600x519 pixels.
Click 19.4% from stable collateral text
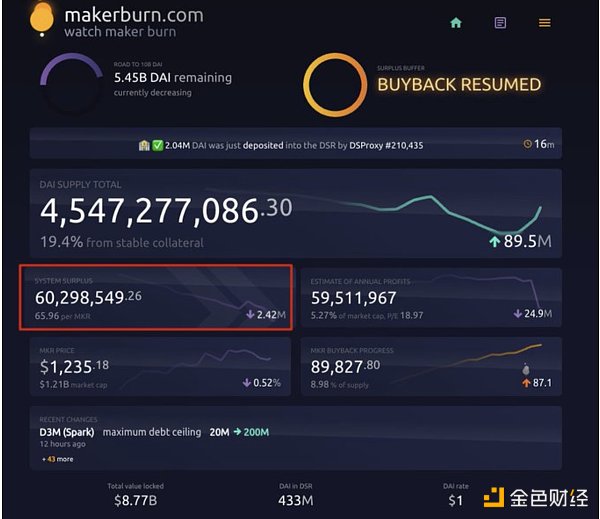click(x=122, y=242)
